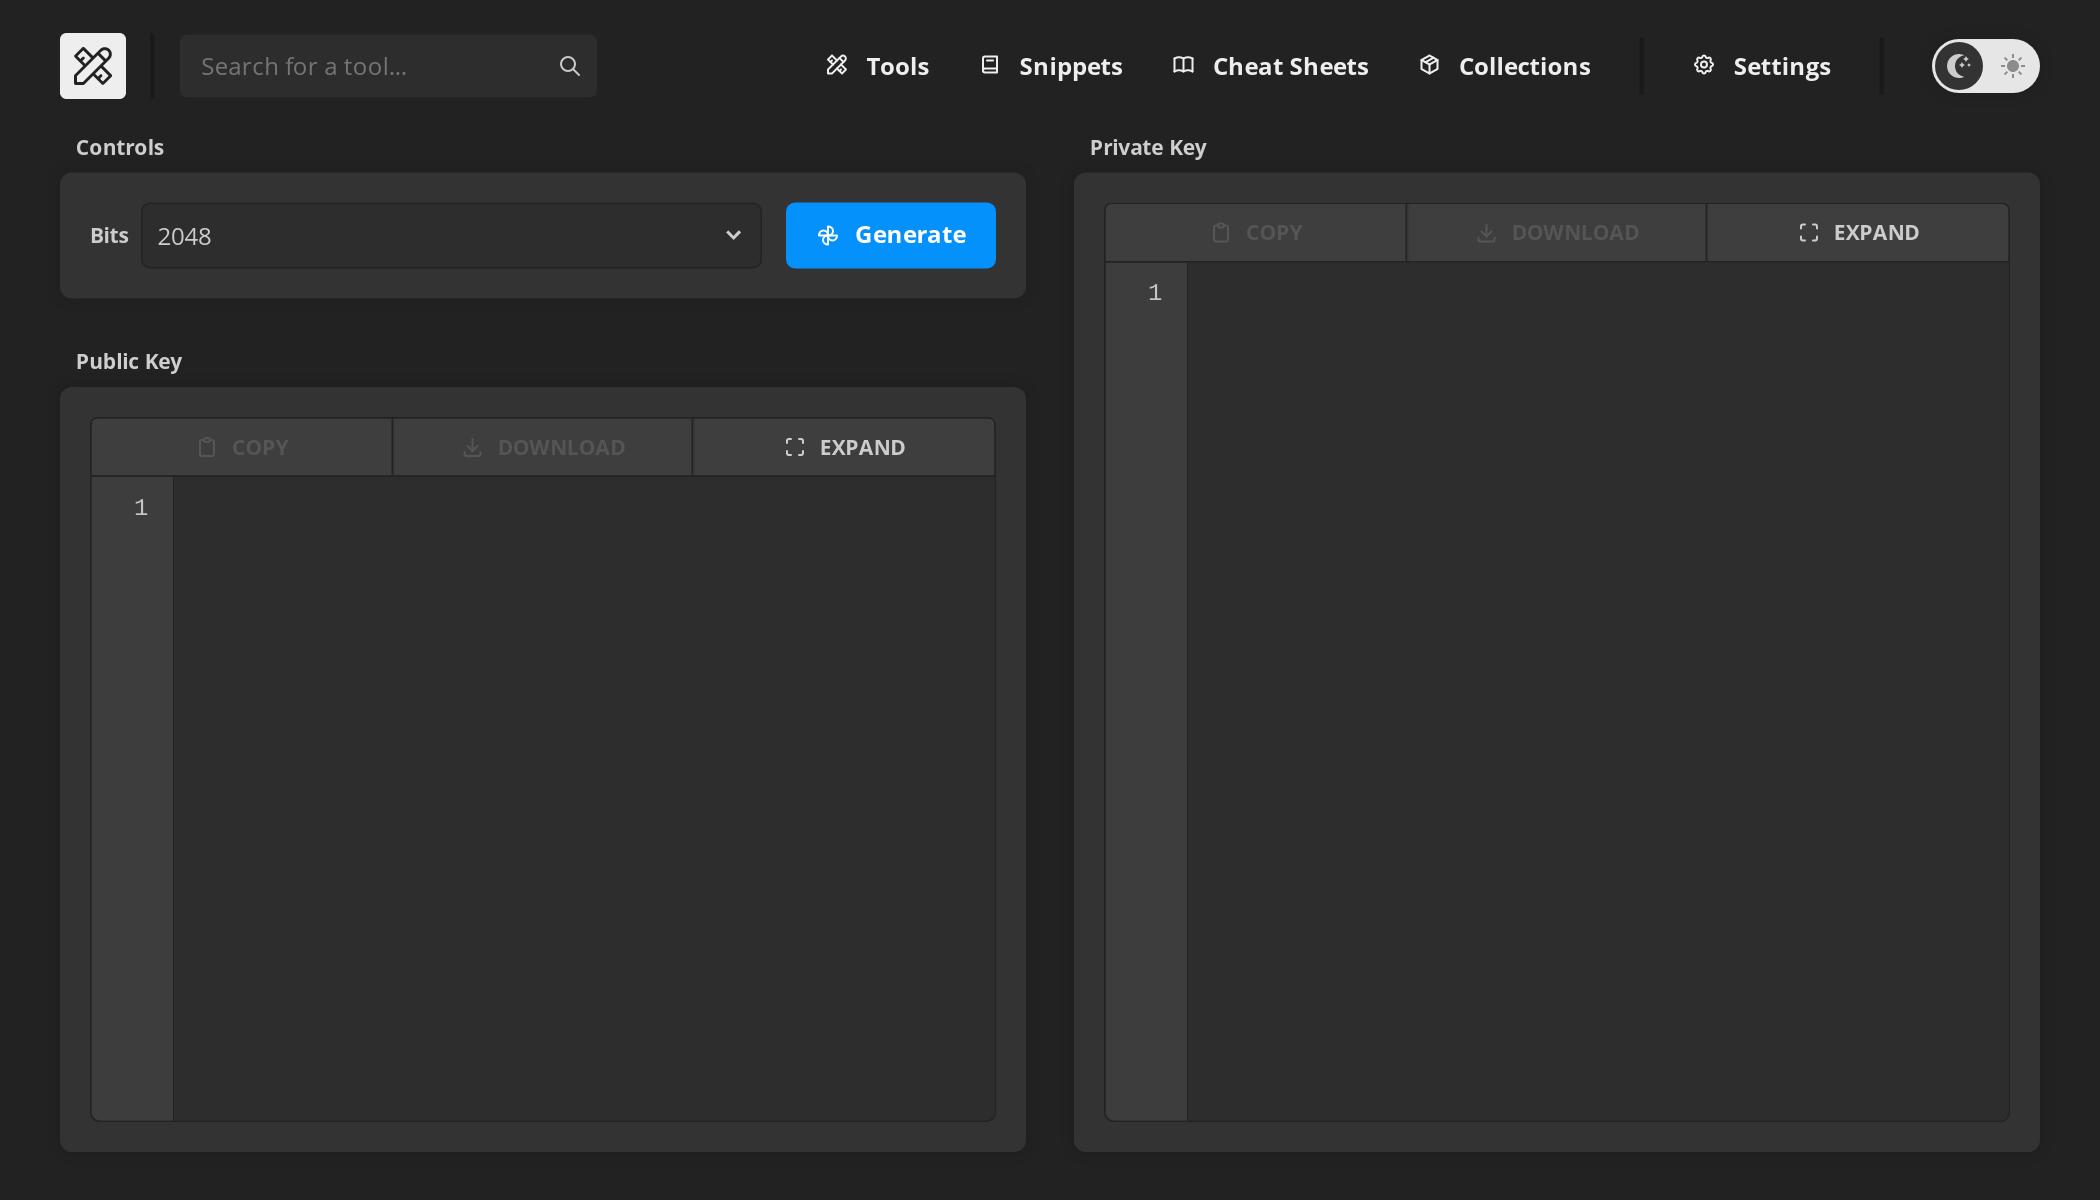
Task: Click the Snippets icon in navigation
Action: pos(990,65)
